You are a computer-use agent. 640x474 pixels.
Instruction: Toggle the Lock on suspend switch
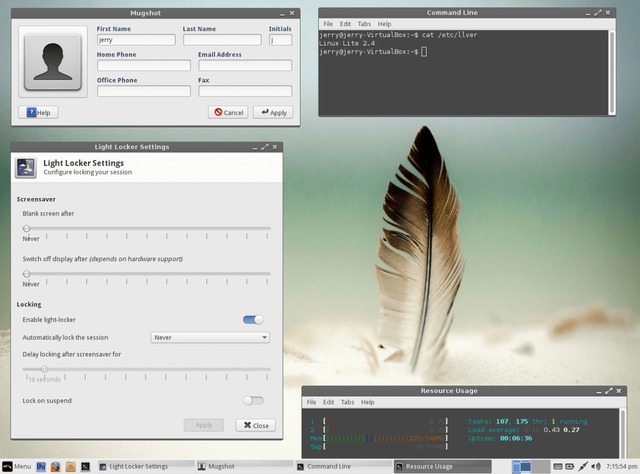253,401
